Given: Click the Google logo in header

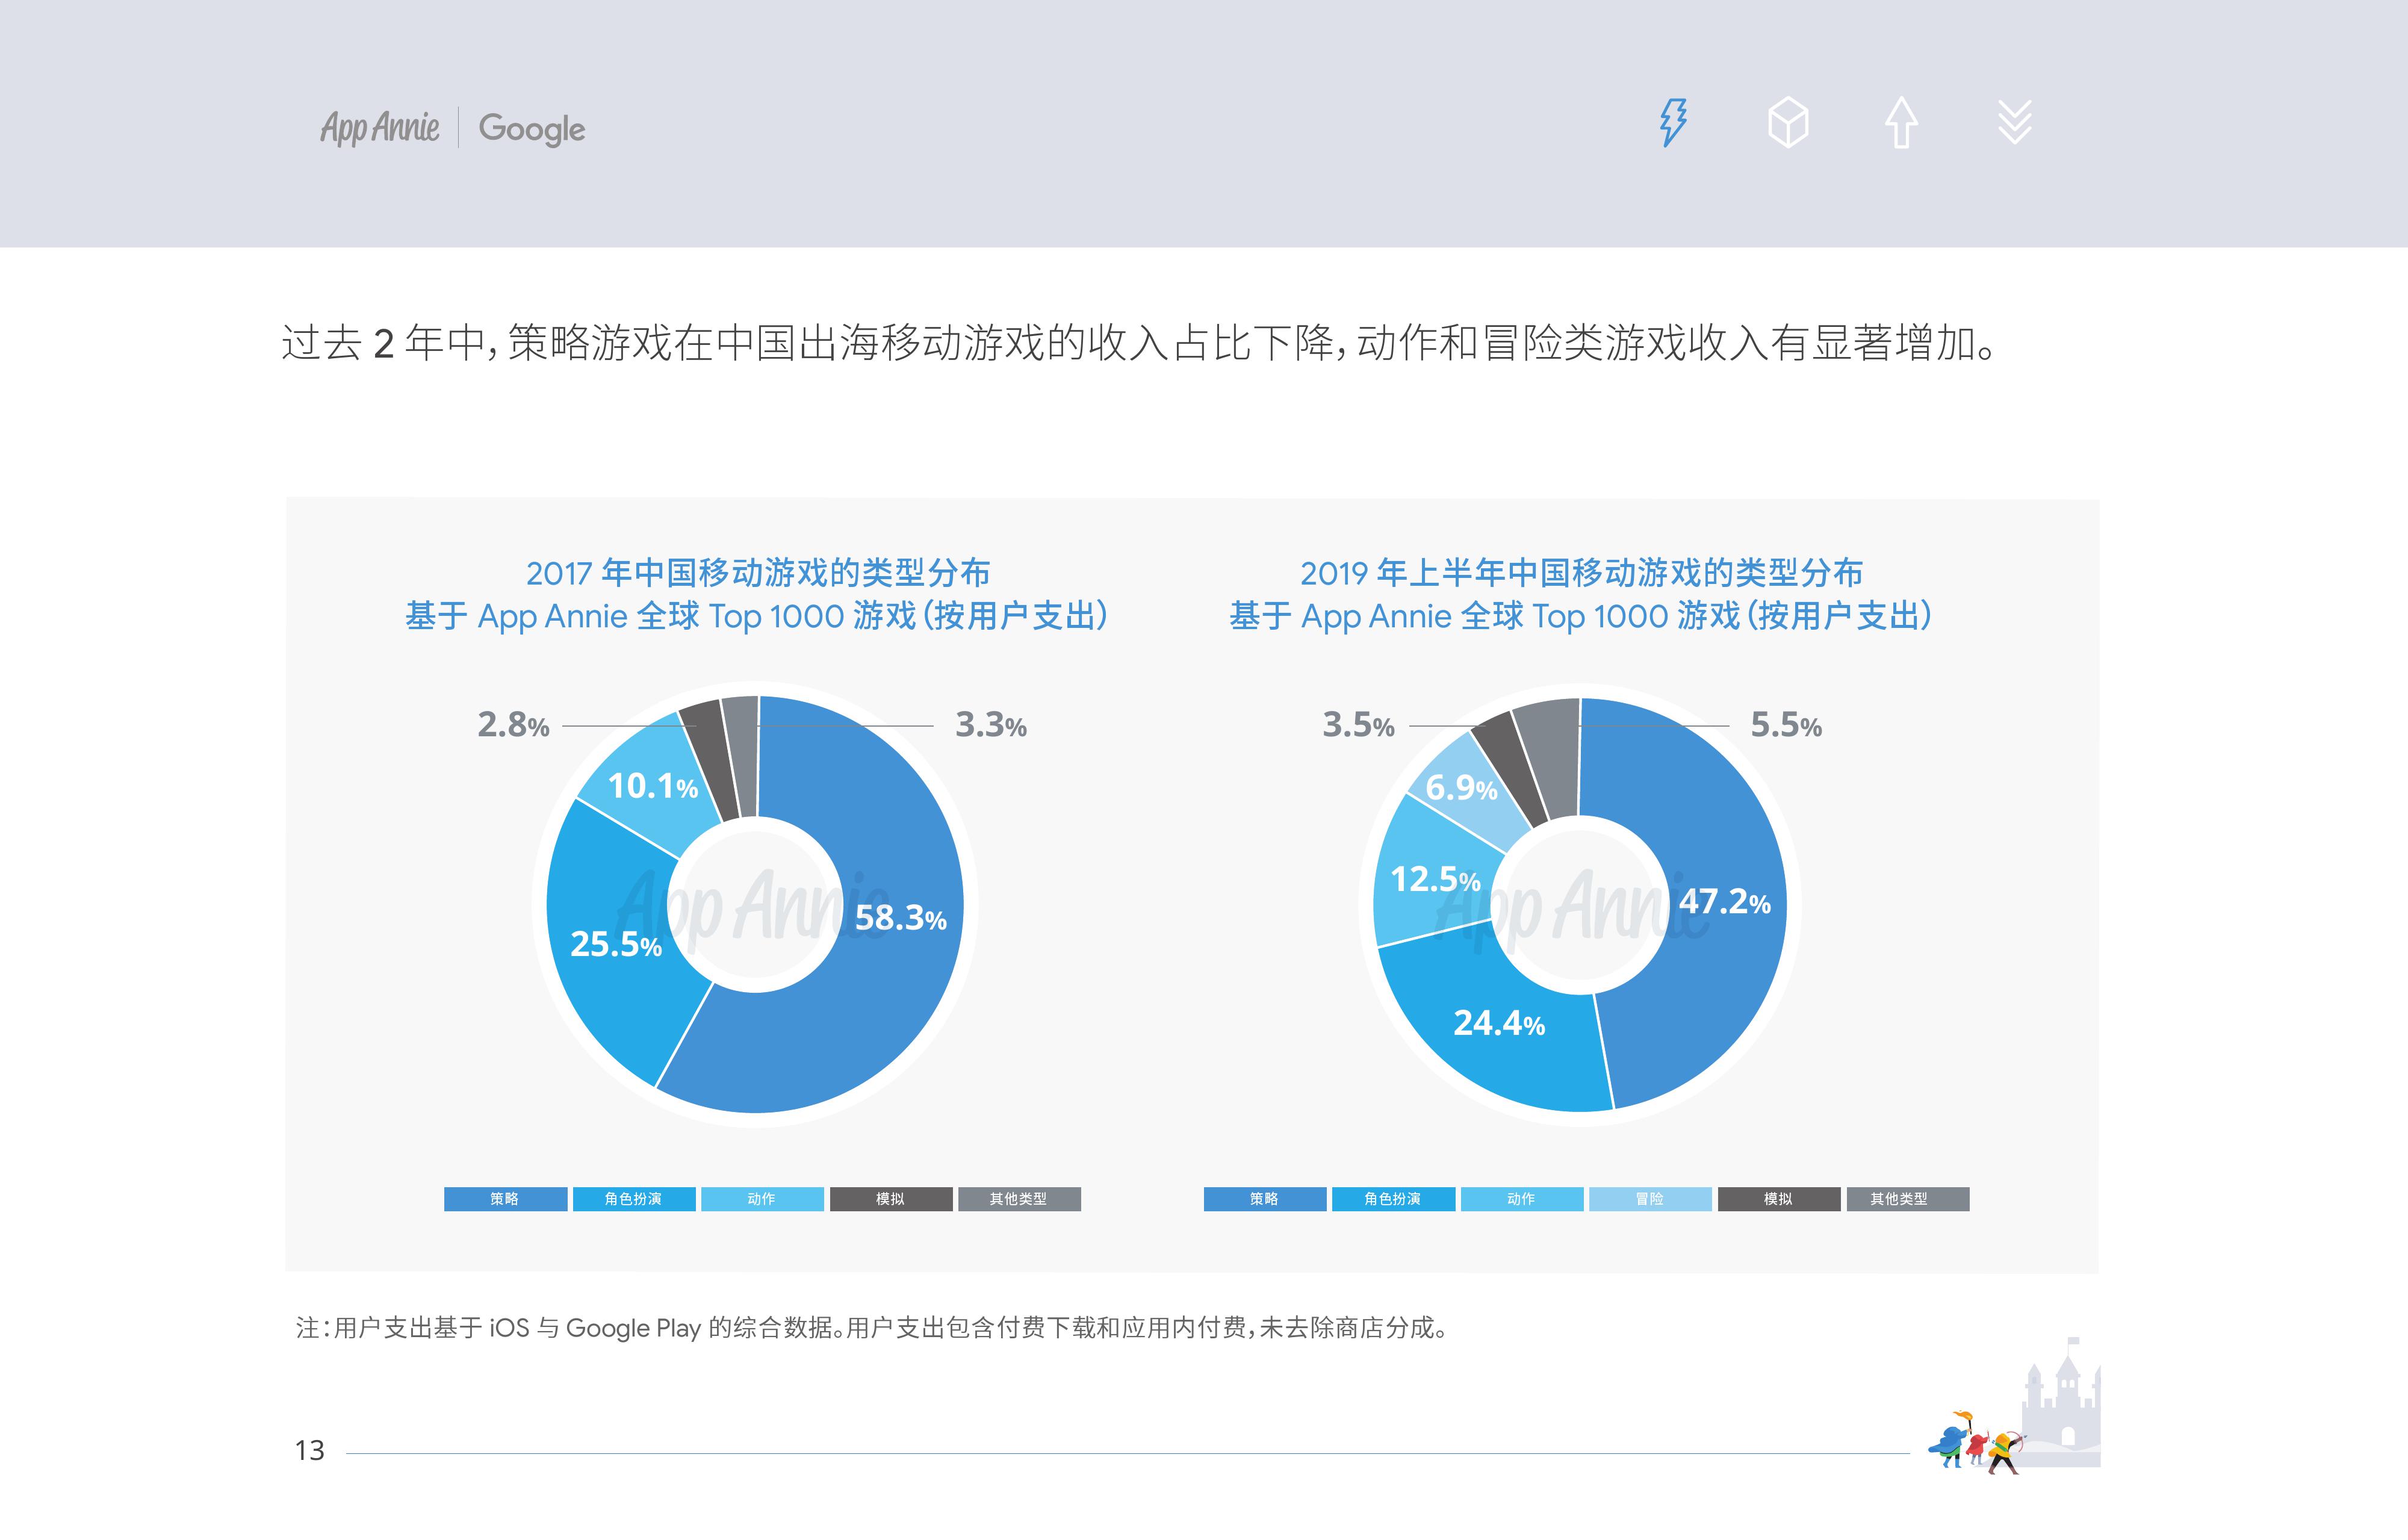Looking at the screenshot, I should [531, 129].
